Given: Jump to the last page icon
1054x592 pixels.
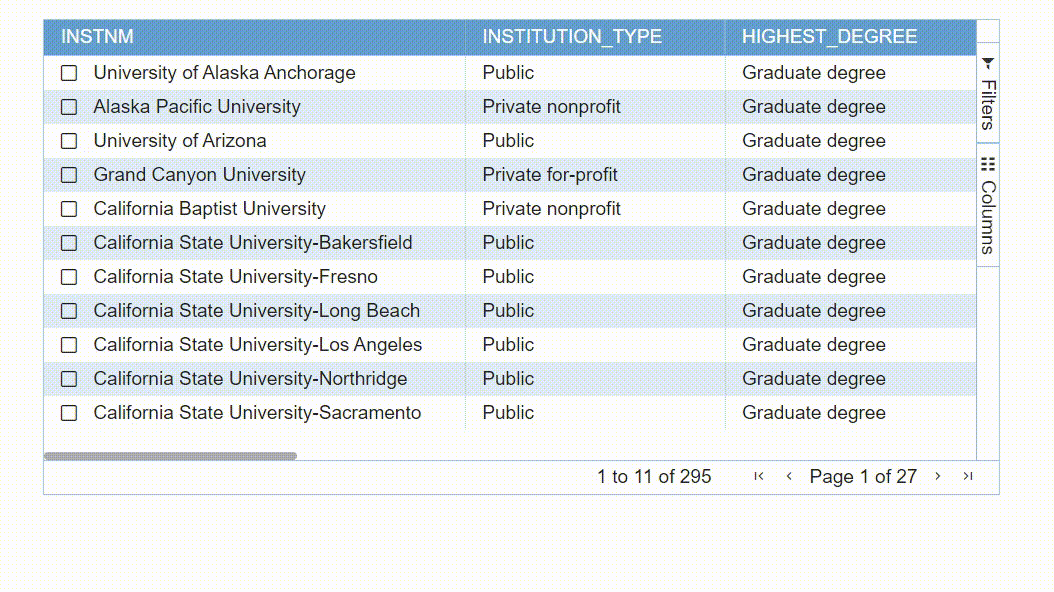Looking at the screenshot, I should (x=968, y=477).
